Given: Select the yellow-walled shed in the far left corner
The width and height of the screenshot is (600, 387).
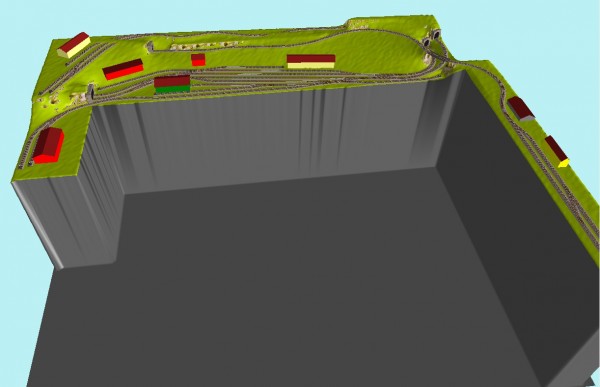Looking at the screenshot, I should click(74, 45).
